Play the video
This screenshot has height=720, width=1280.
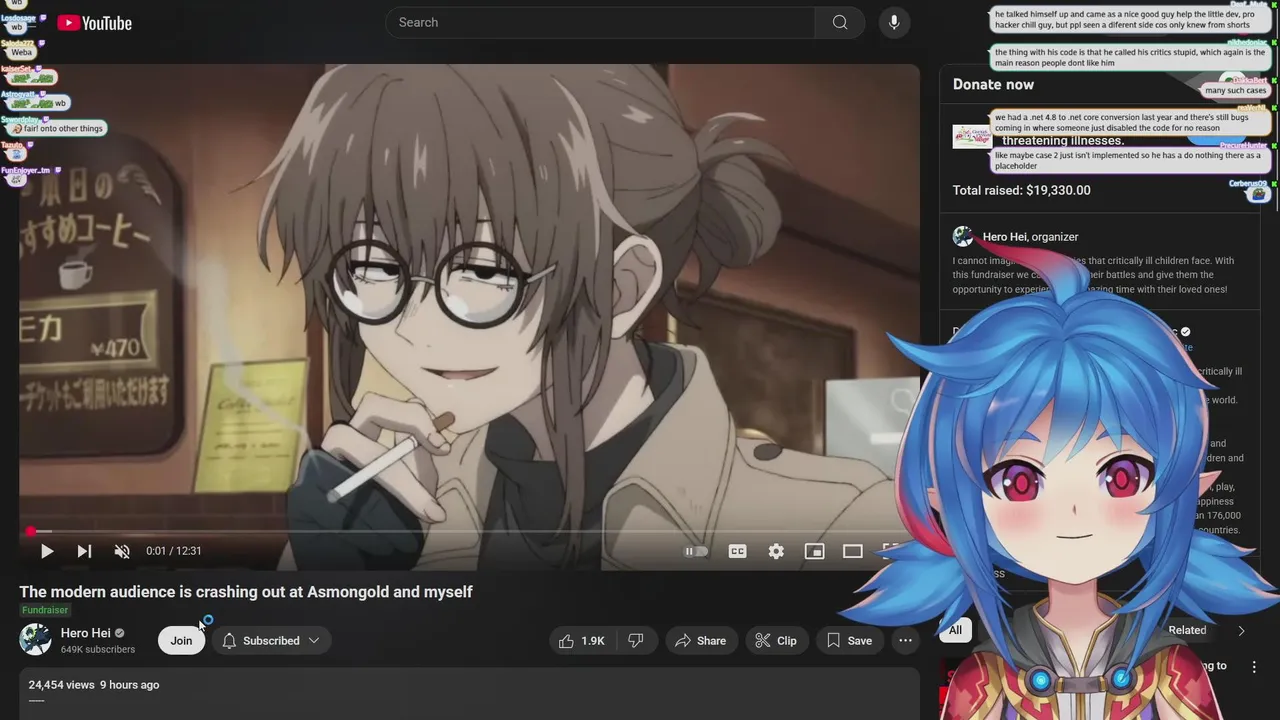(x=46, y=551)
